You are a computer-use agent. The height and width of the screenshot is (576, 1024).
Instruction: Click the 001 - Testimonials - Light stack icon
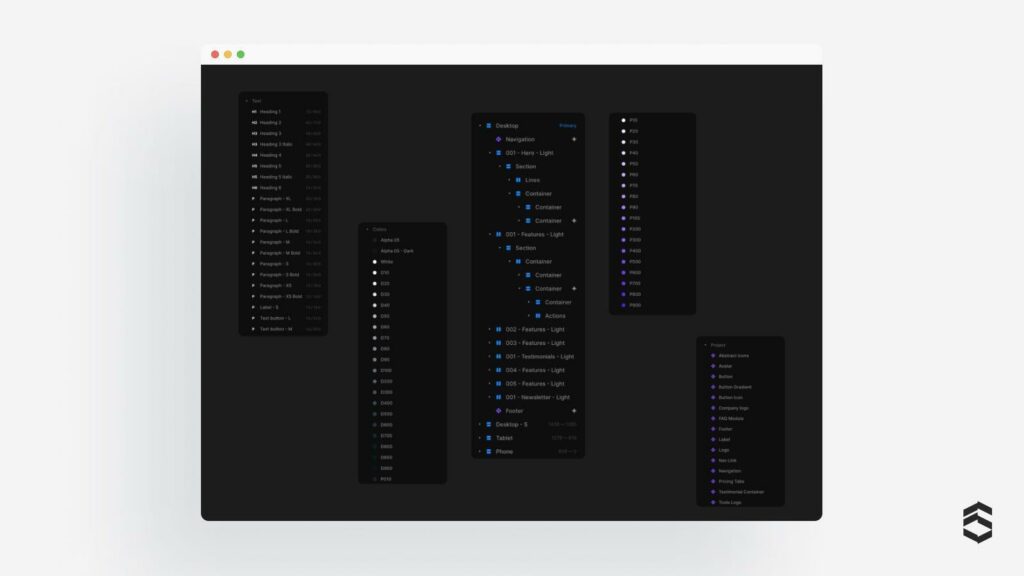[x=498, y=357]
